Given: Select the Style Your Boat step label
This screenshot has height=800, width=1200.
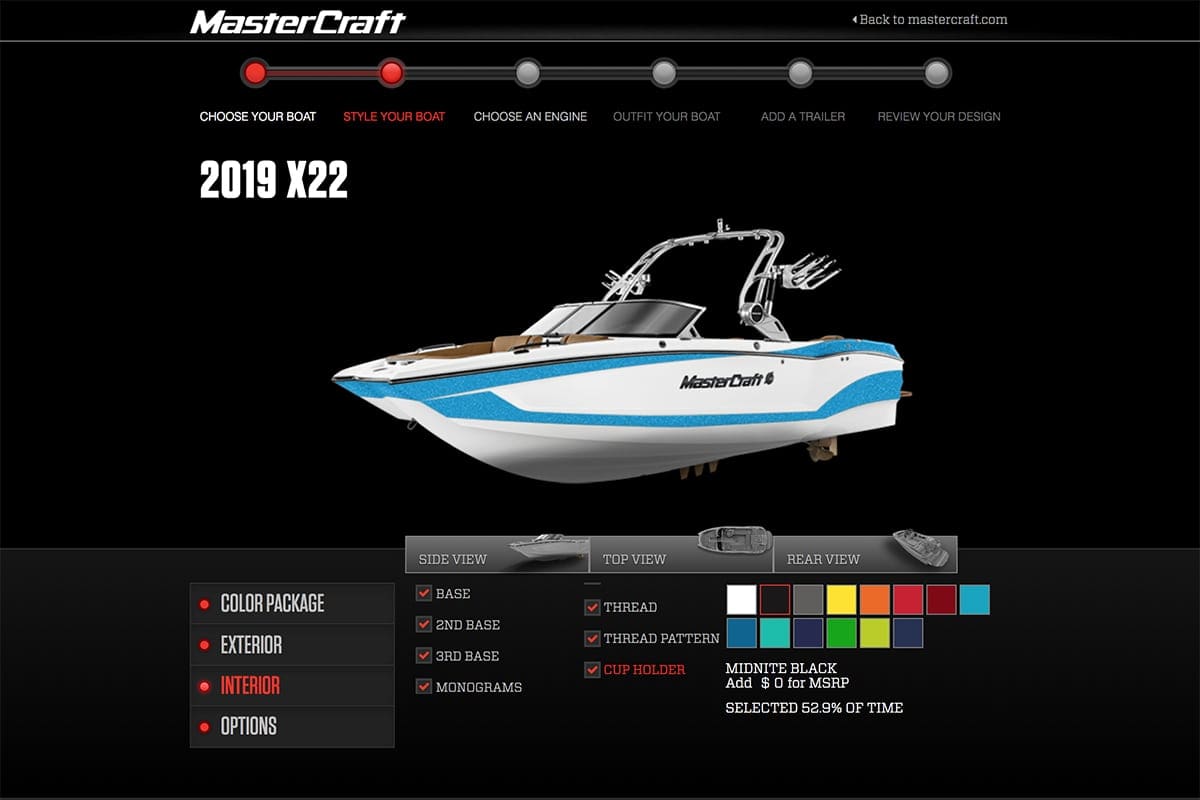Looking at the screenshot, I should pos(394,116).
